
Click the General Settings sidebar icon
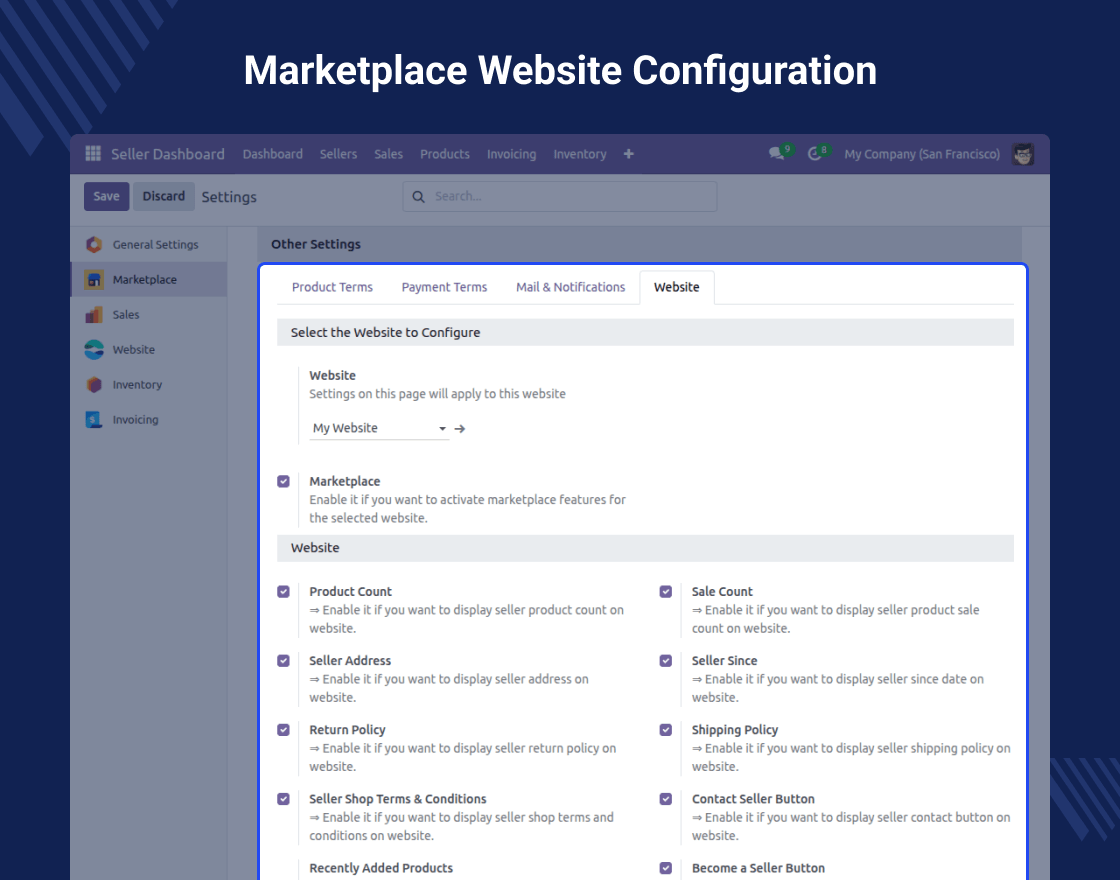point(94,244)
